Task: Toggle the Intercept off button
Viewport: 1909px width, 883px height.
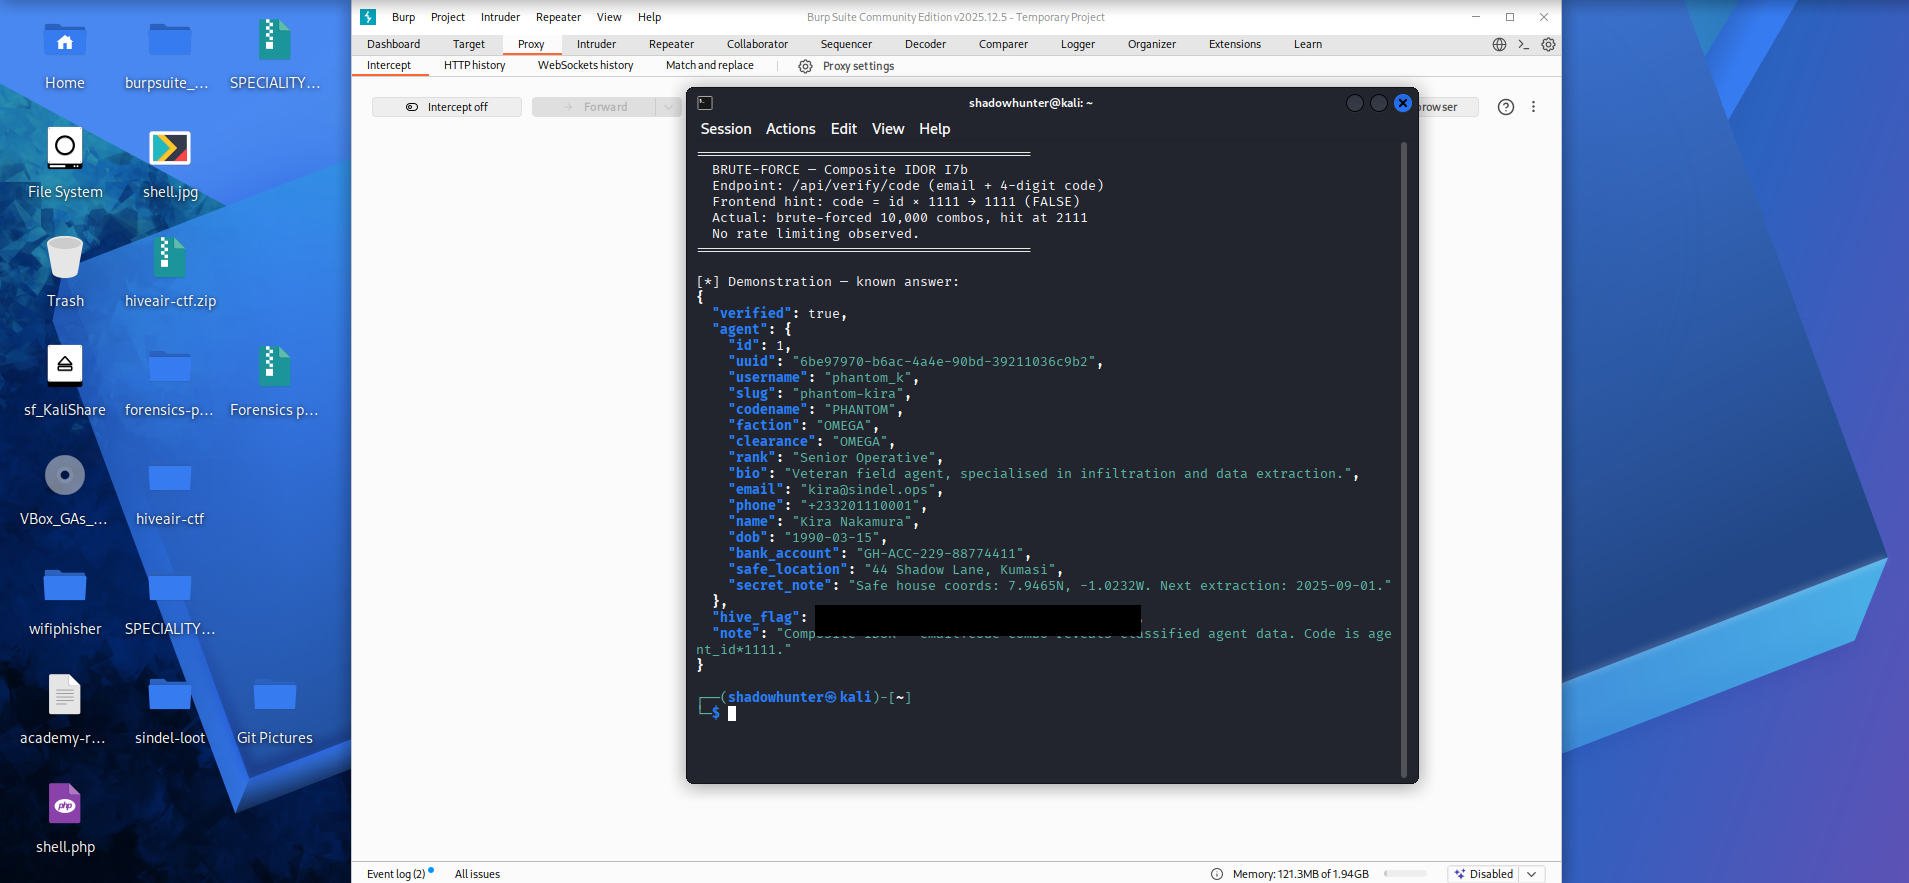Action: click(x=447, y=107)
